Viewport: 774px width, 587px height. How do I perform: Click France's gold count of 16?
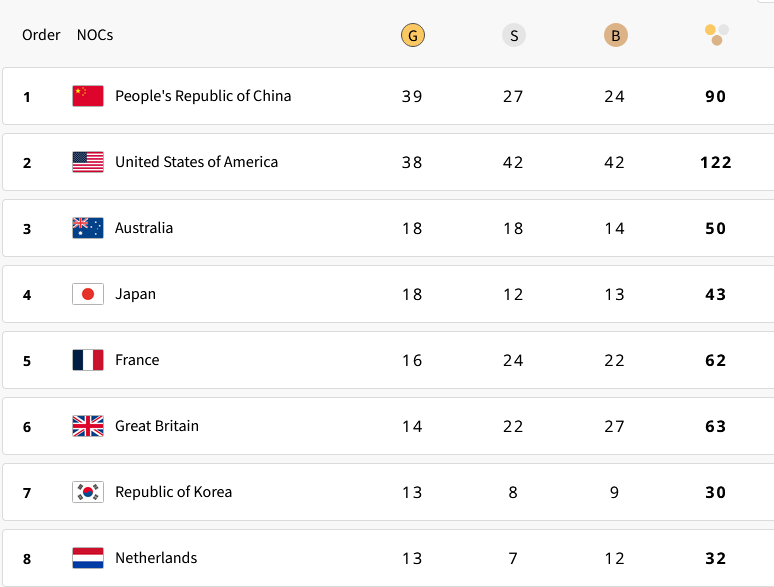coord(412,360)
